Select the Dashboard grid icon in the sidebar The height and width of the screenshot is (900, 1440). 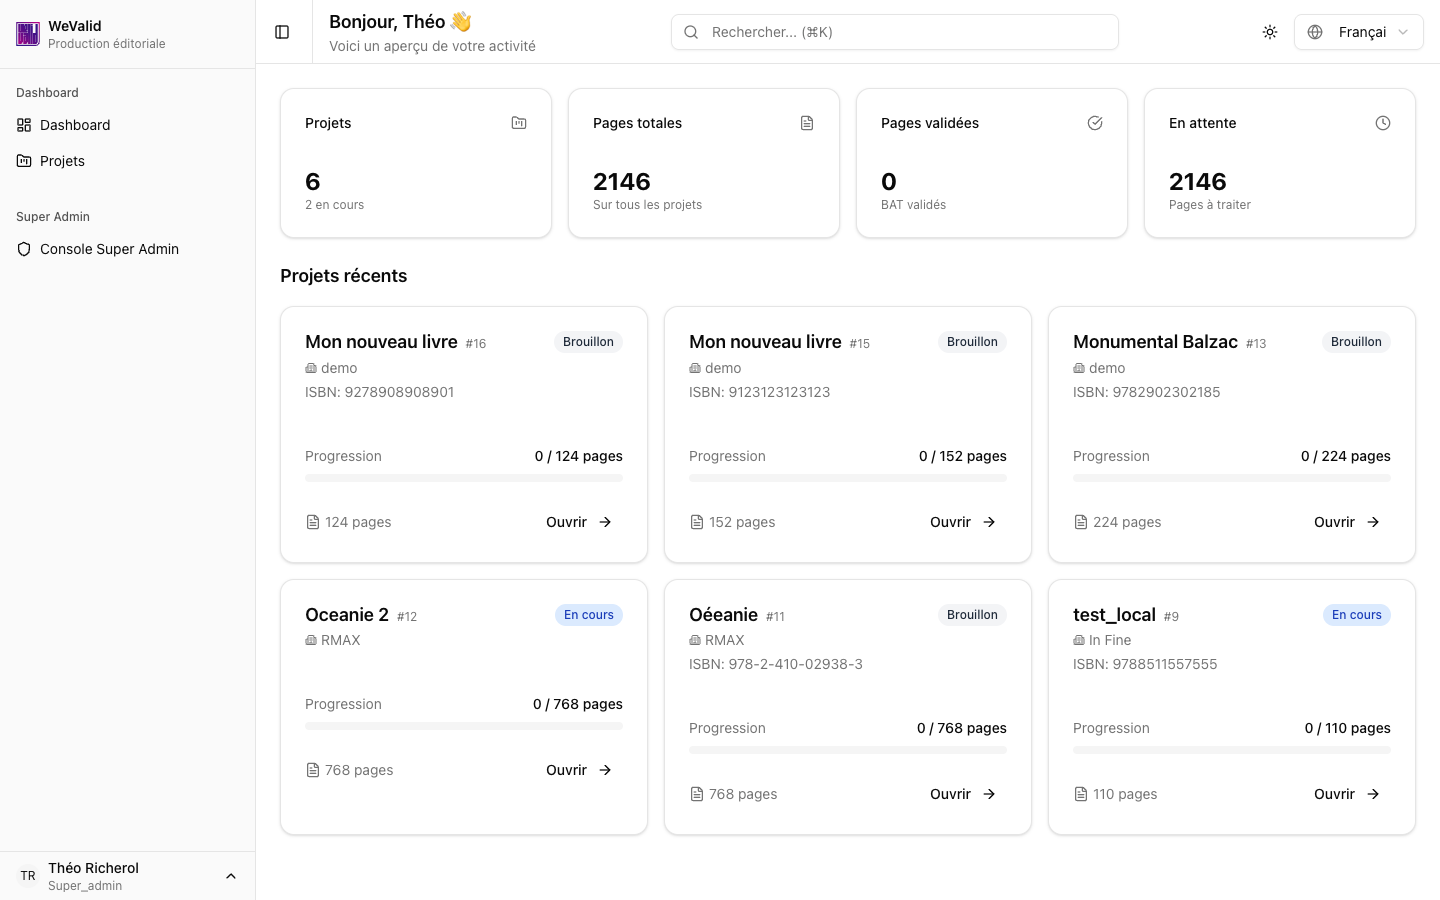(x=22, y=124)
